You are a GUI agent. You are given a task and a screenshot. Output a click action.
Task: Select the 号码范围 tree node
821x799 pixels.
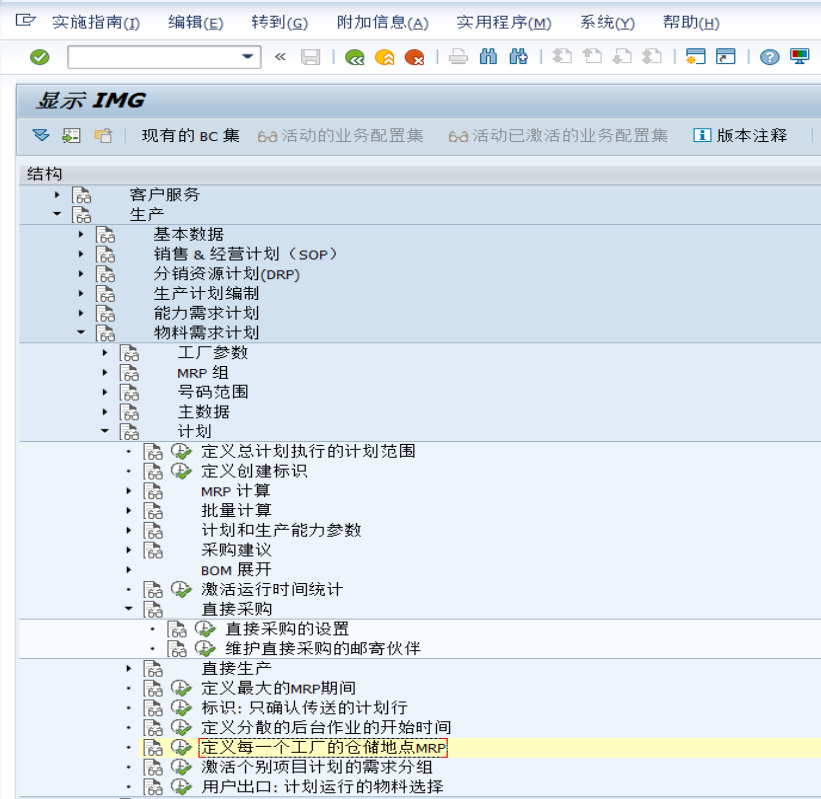[x=213, y=392]
